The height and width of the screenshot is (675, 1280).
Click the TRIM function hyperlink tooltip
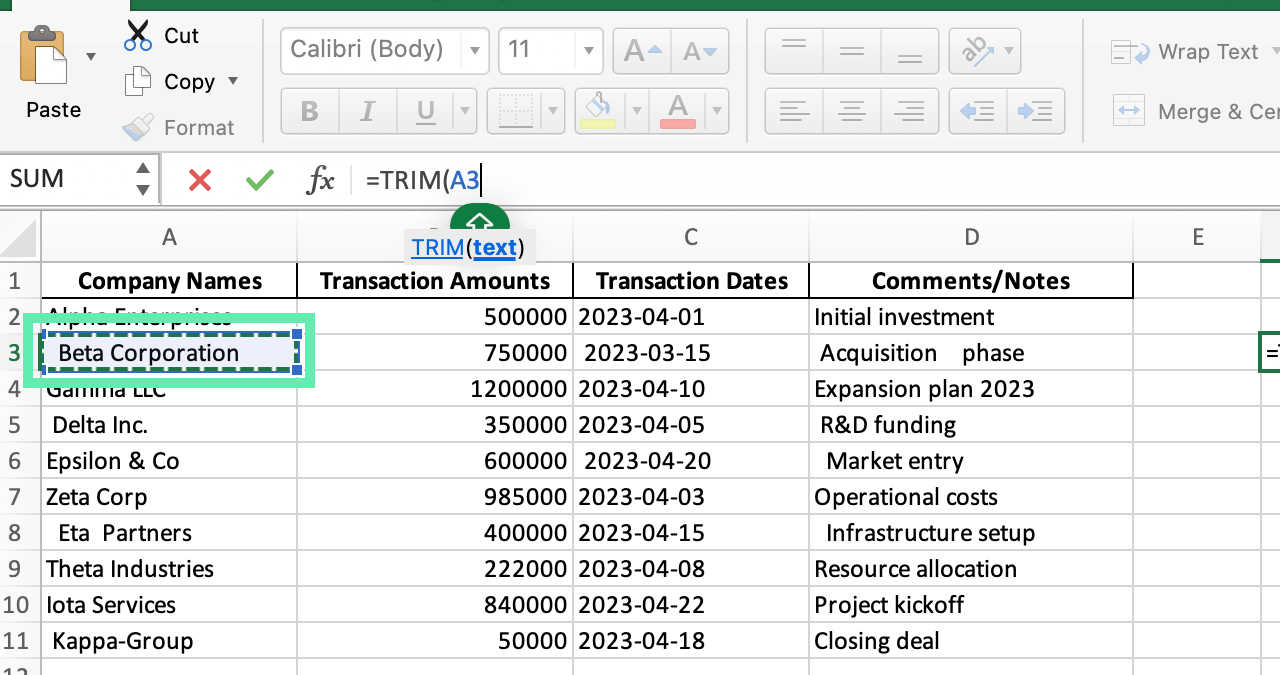pos(435,247)
